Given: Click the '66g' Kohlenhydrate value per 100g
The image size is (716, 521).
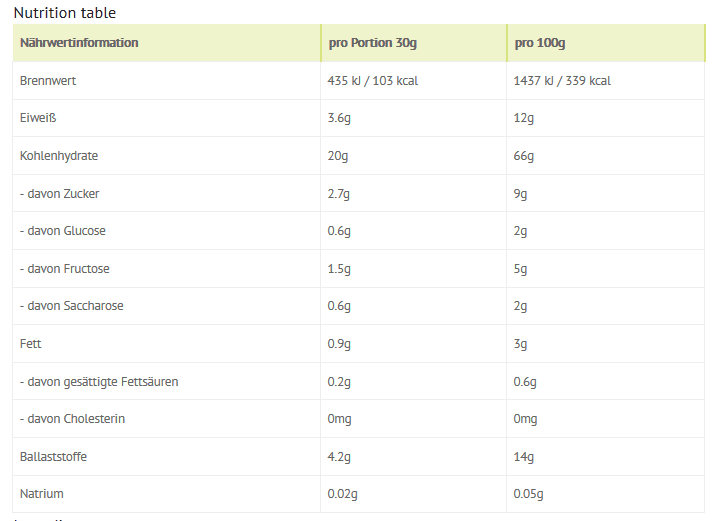Looking at the screenshot, I should coord(524,156).
